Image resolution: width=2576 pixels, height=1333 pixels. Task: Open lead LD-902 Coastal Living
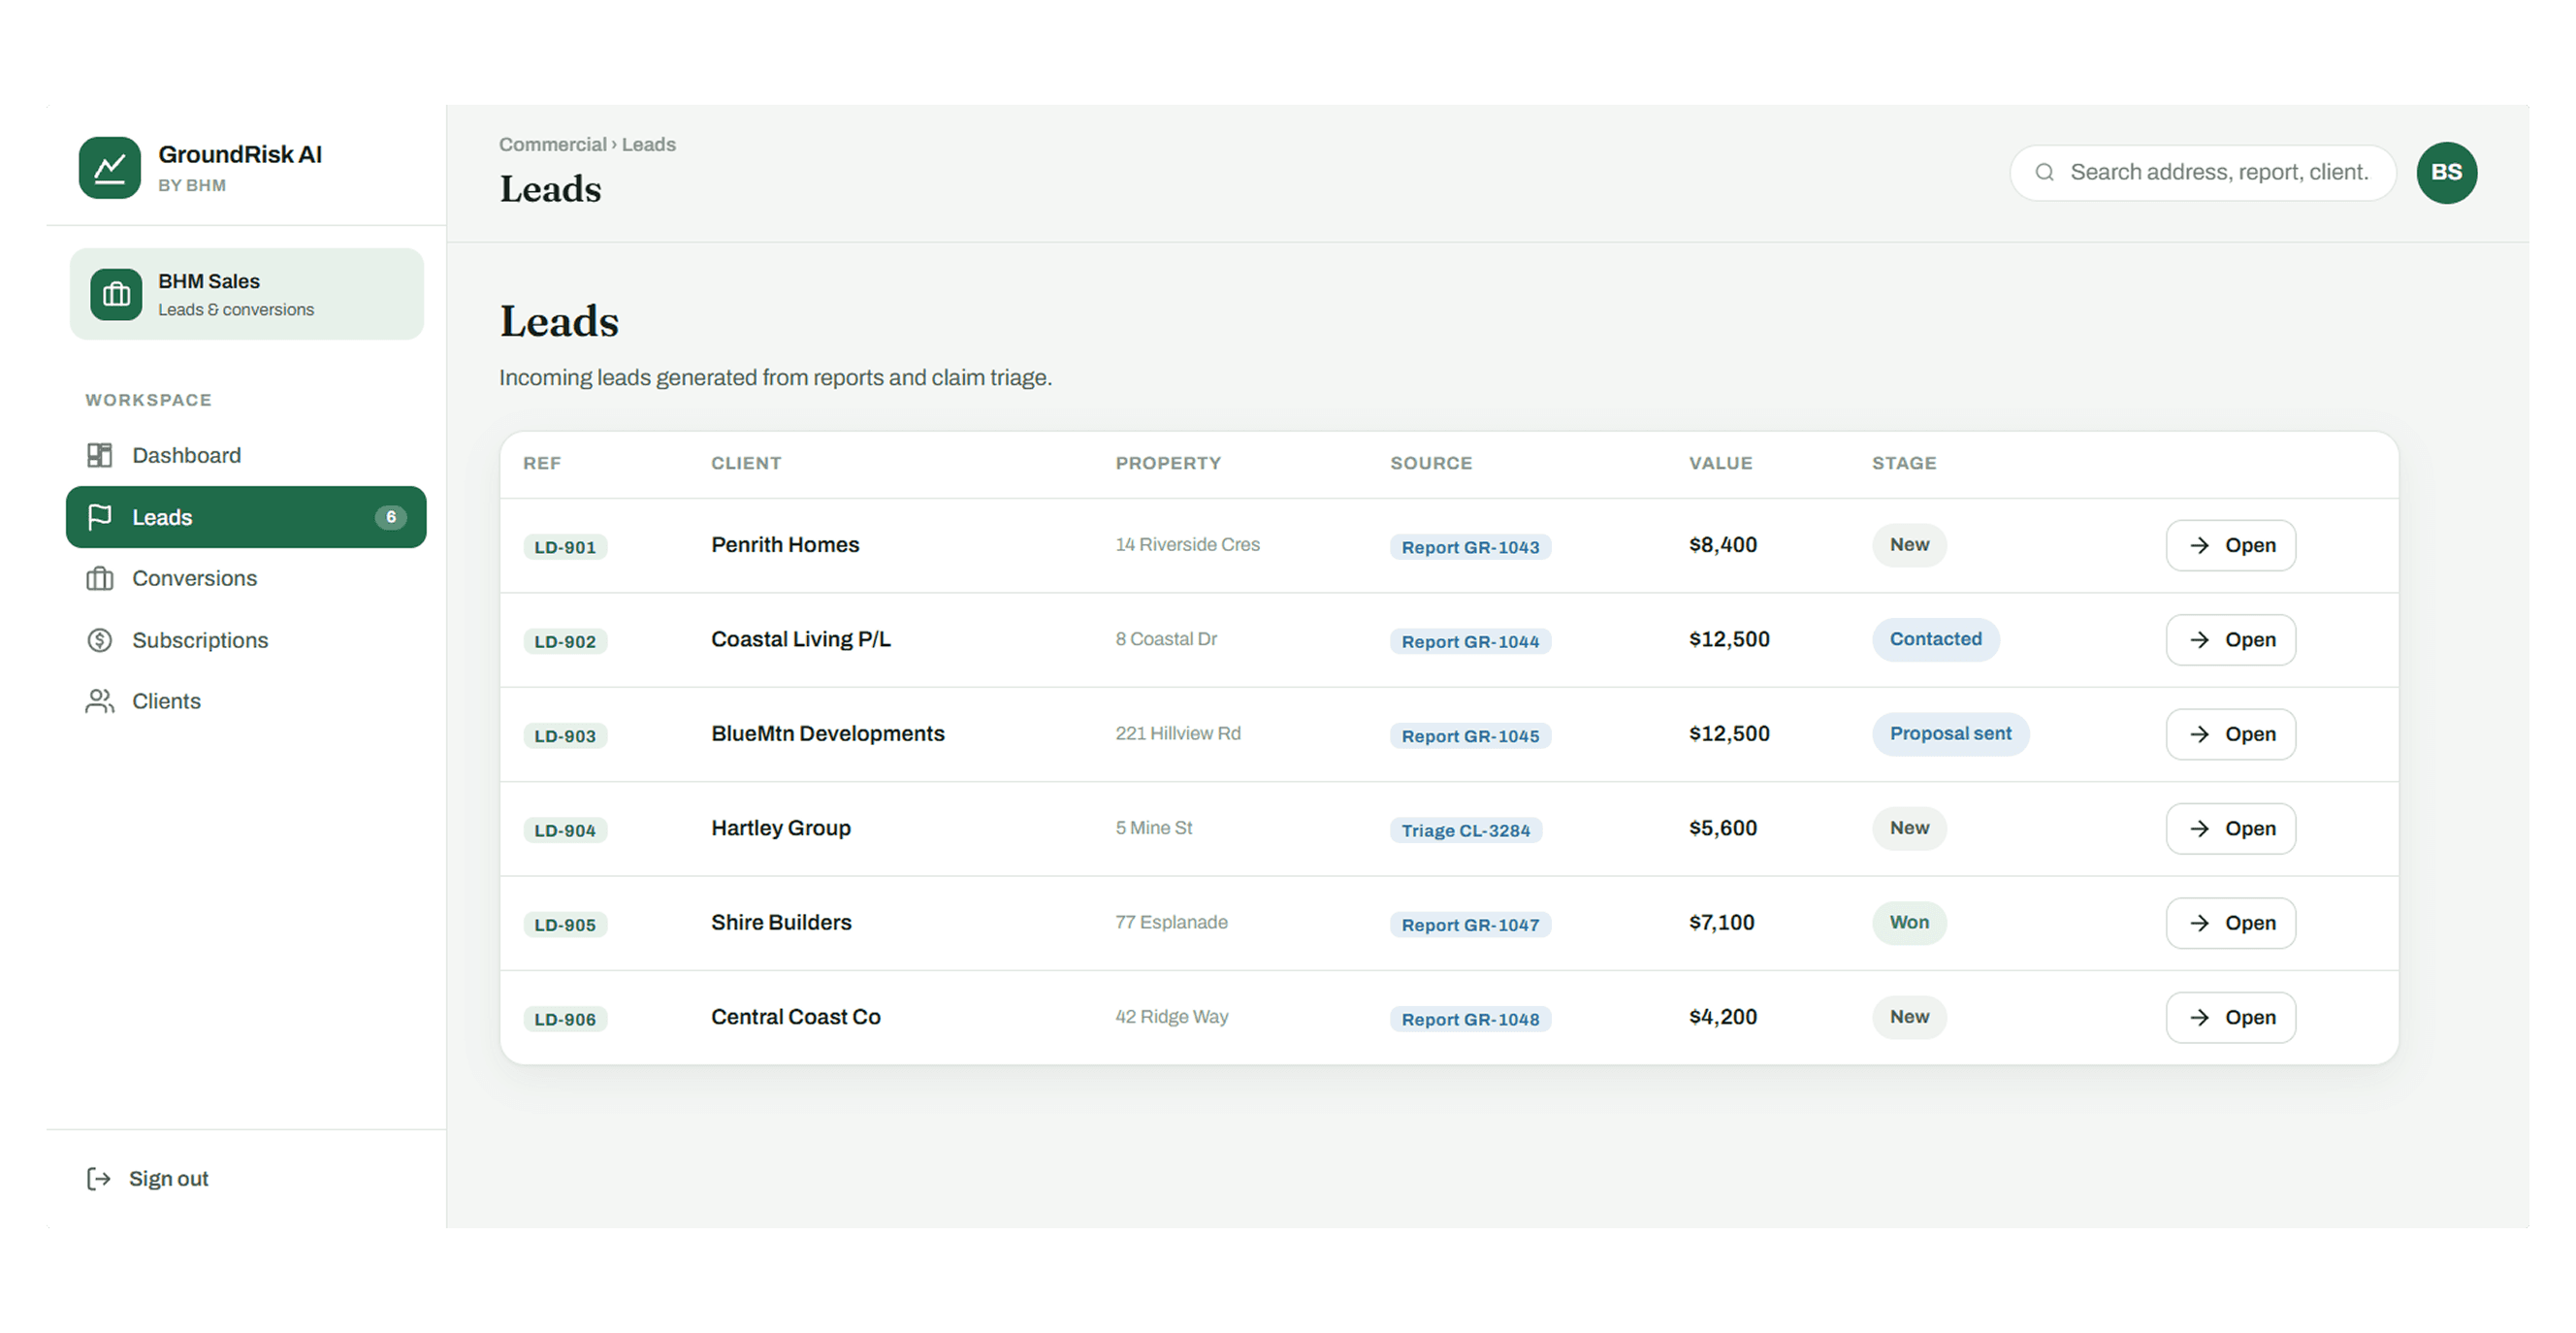point(2231,640)
